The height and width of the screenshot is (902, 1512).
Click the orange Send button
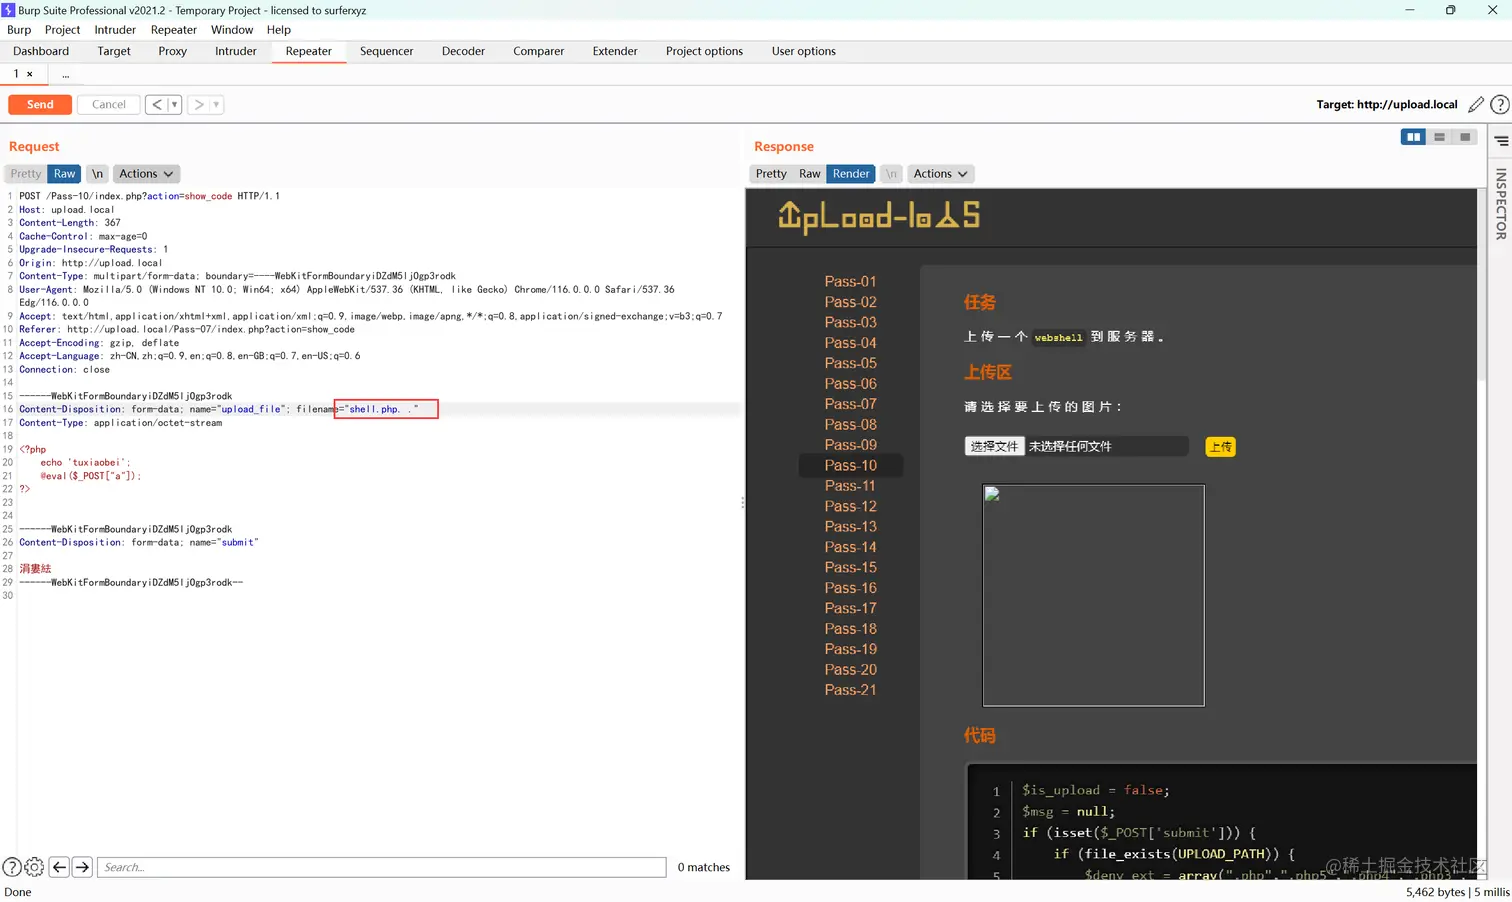click(40, 104)
